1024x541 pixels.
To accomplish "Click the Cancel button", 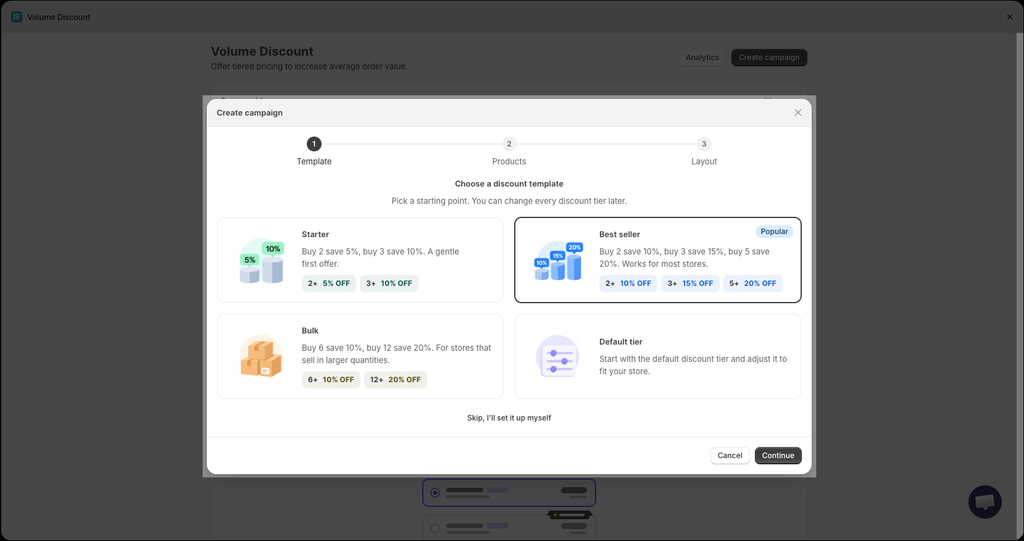I will click(729, 456).
